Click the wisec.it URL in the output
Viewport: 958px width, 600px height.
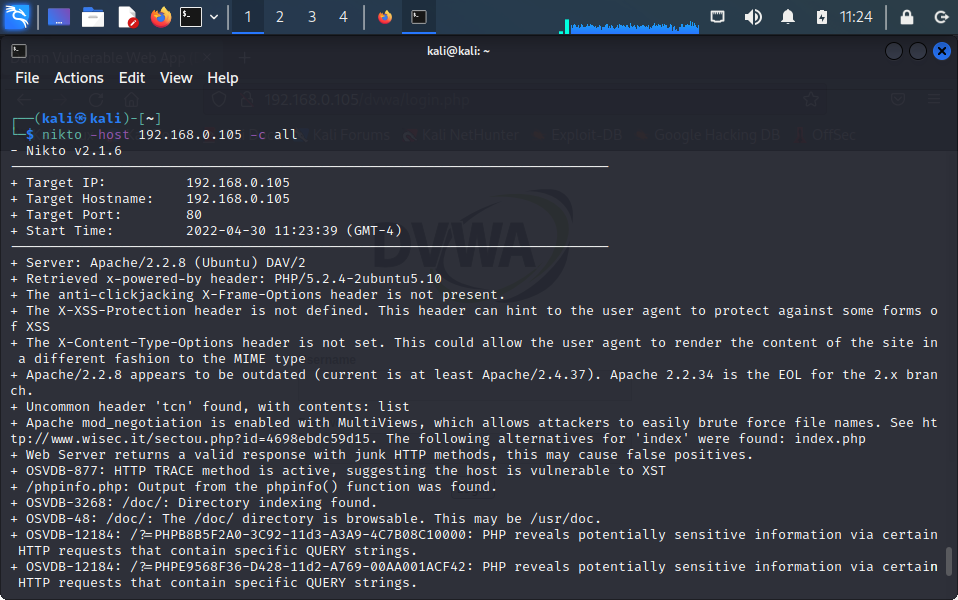tap(190, 439)
